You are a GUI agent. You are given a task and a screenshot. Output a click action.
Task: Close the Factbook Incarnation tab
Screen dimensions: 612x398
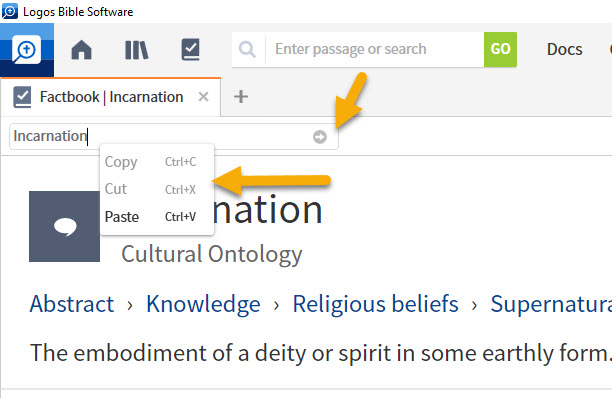203,96
